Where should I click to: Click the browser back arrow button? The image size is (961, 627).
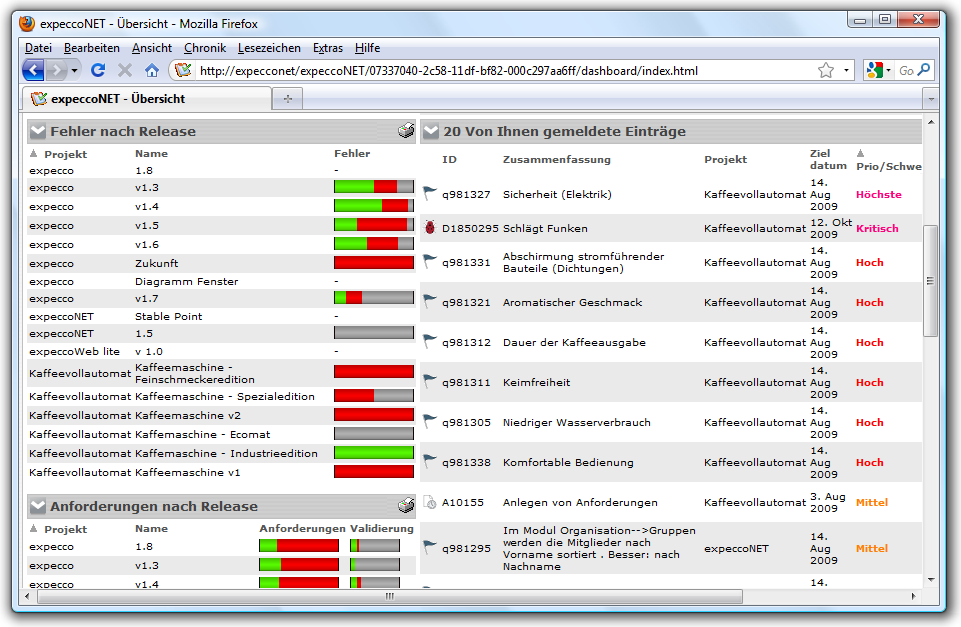pyautogui.click(x=33, y=70)
